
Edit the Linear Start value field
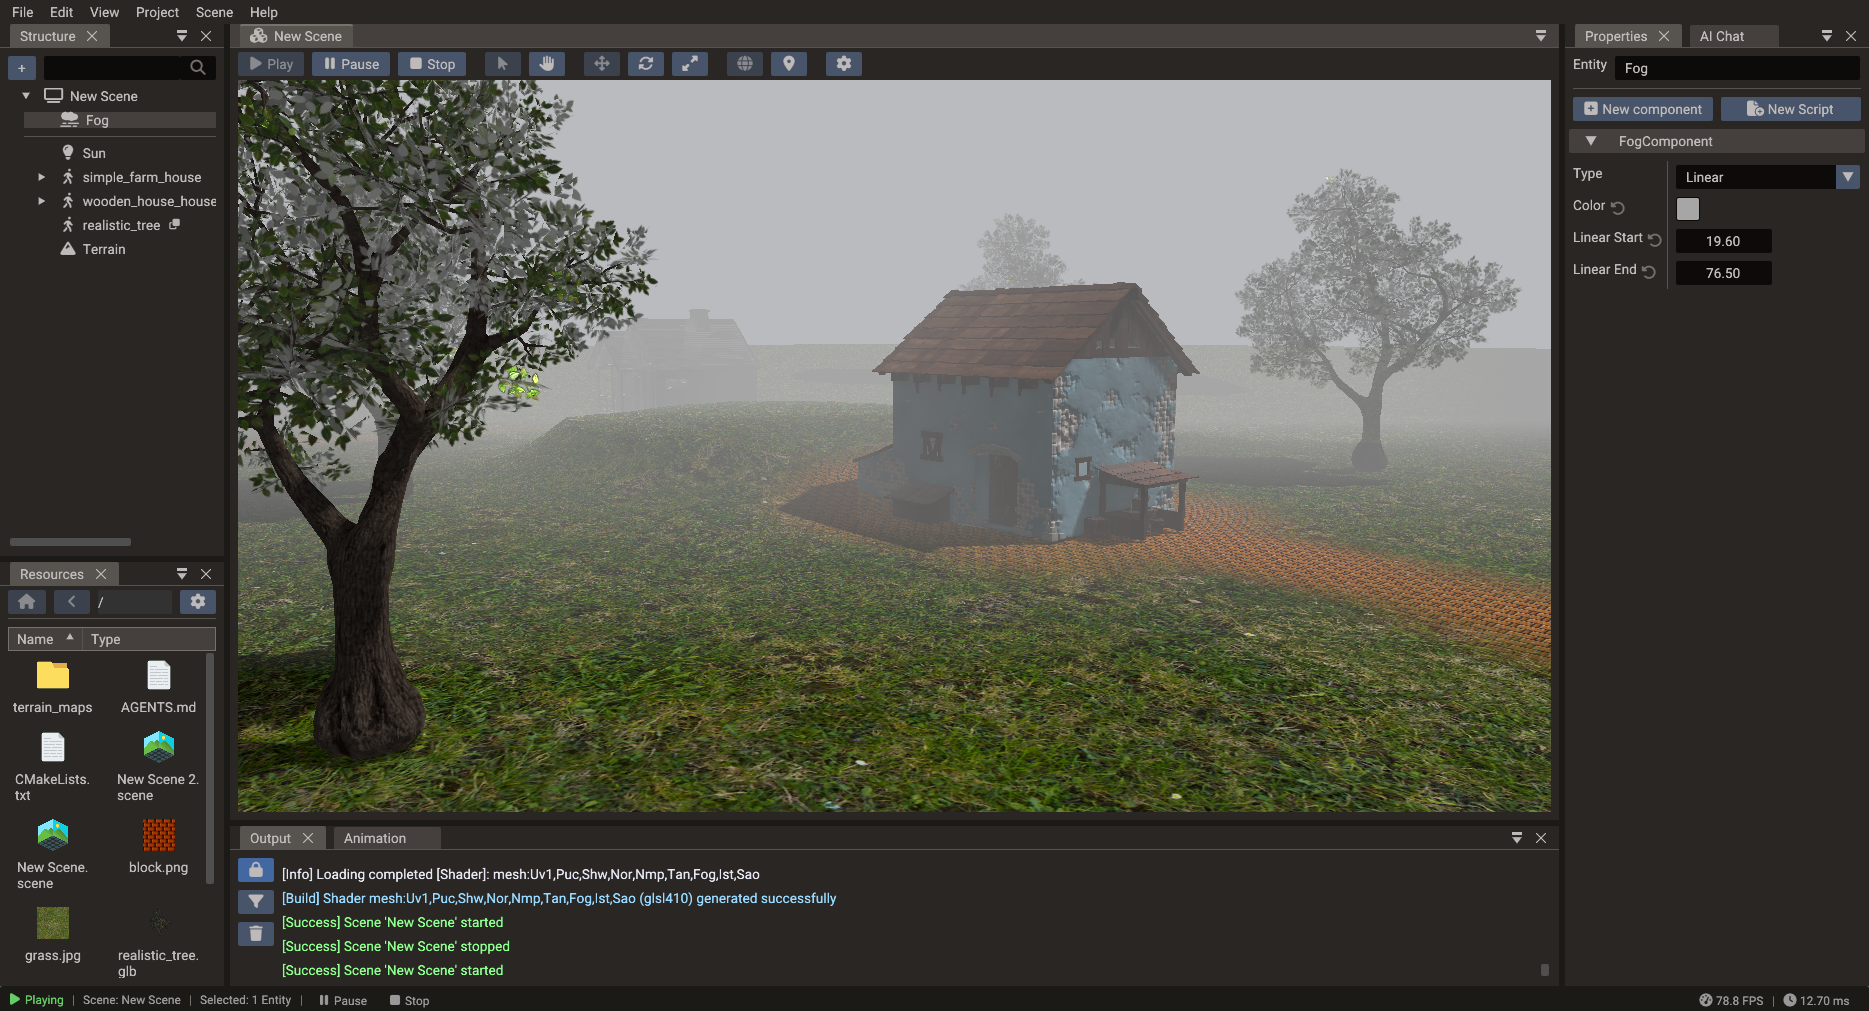pyautogui.click(x=1723, y=241)
